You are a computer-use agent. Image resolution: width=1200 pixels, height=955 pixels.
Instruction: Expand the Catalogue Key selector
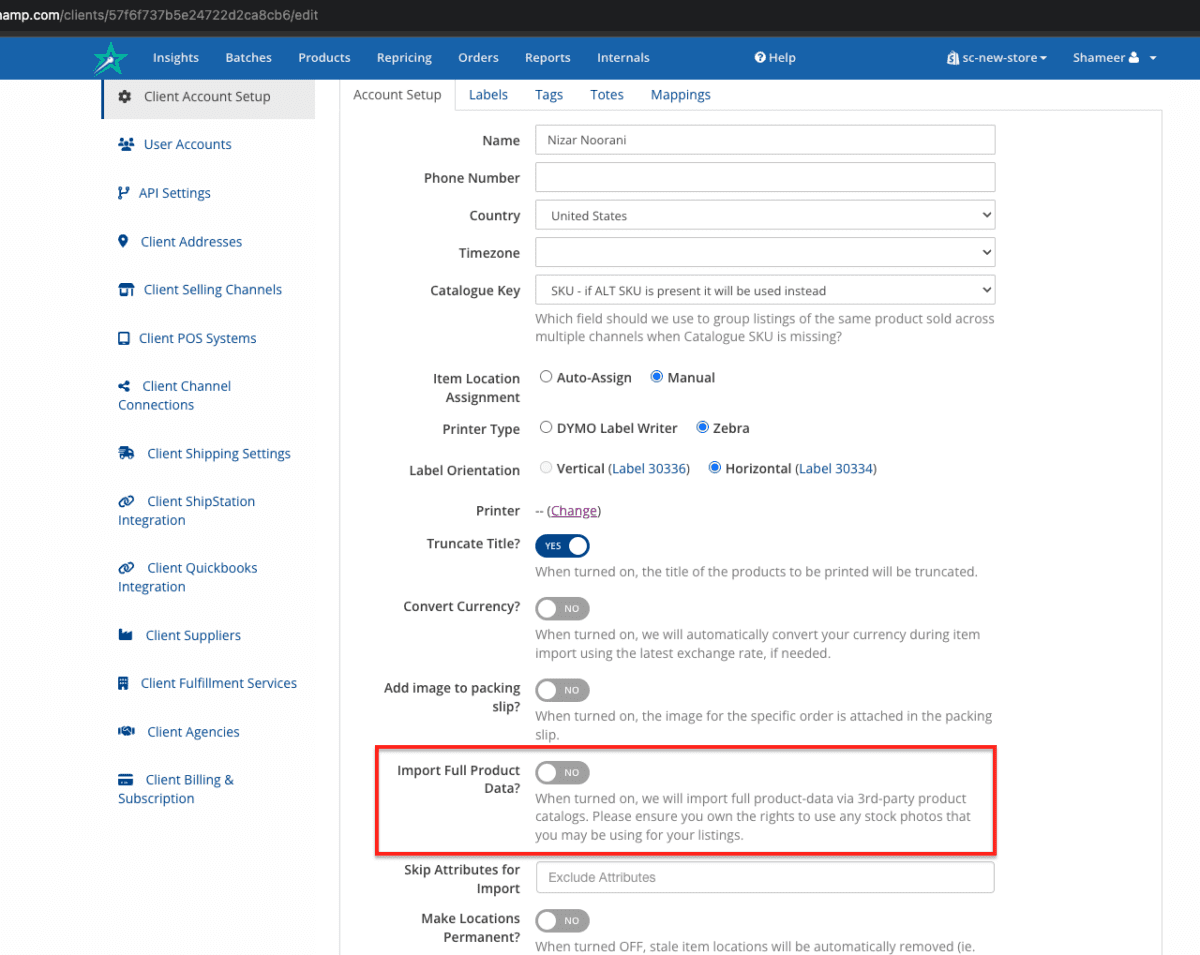765,289
